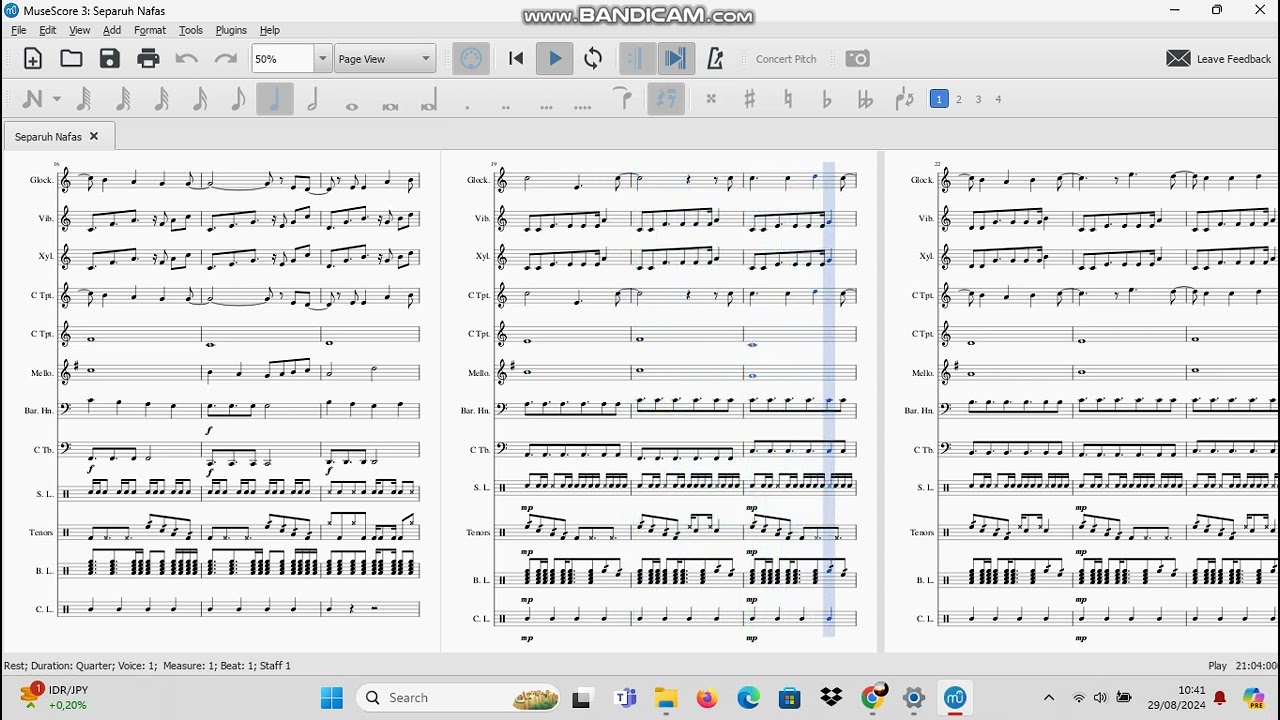Screen dimensions: 1280x720
Task: Open note input mode dropdown arrow
Action: click(57, 99)
